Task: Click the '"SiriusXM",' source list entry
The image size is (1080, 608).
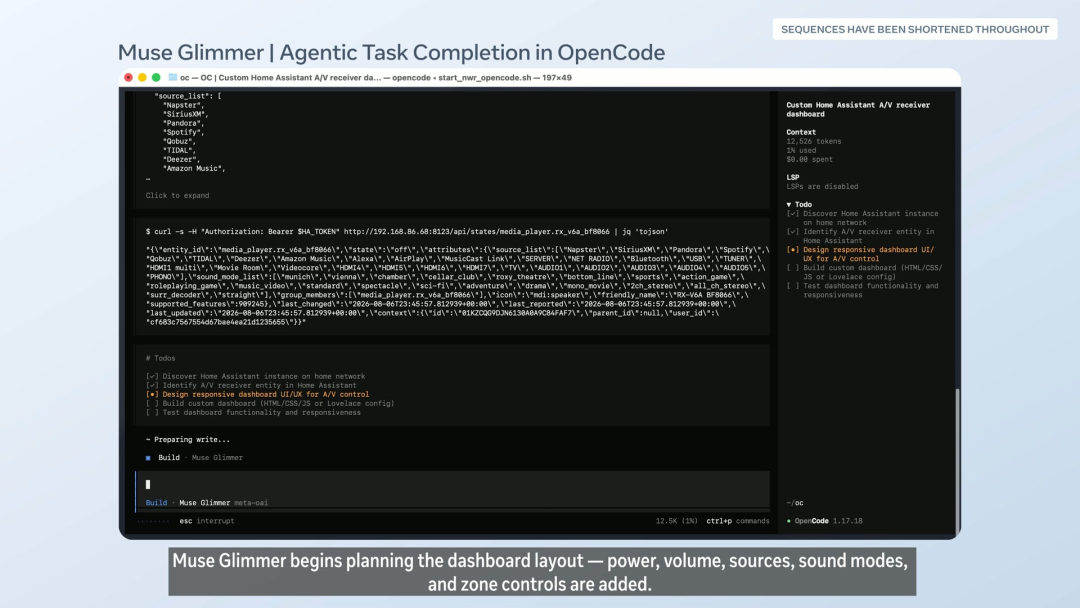Action: [x=185, y=114]
